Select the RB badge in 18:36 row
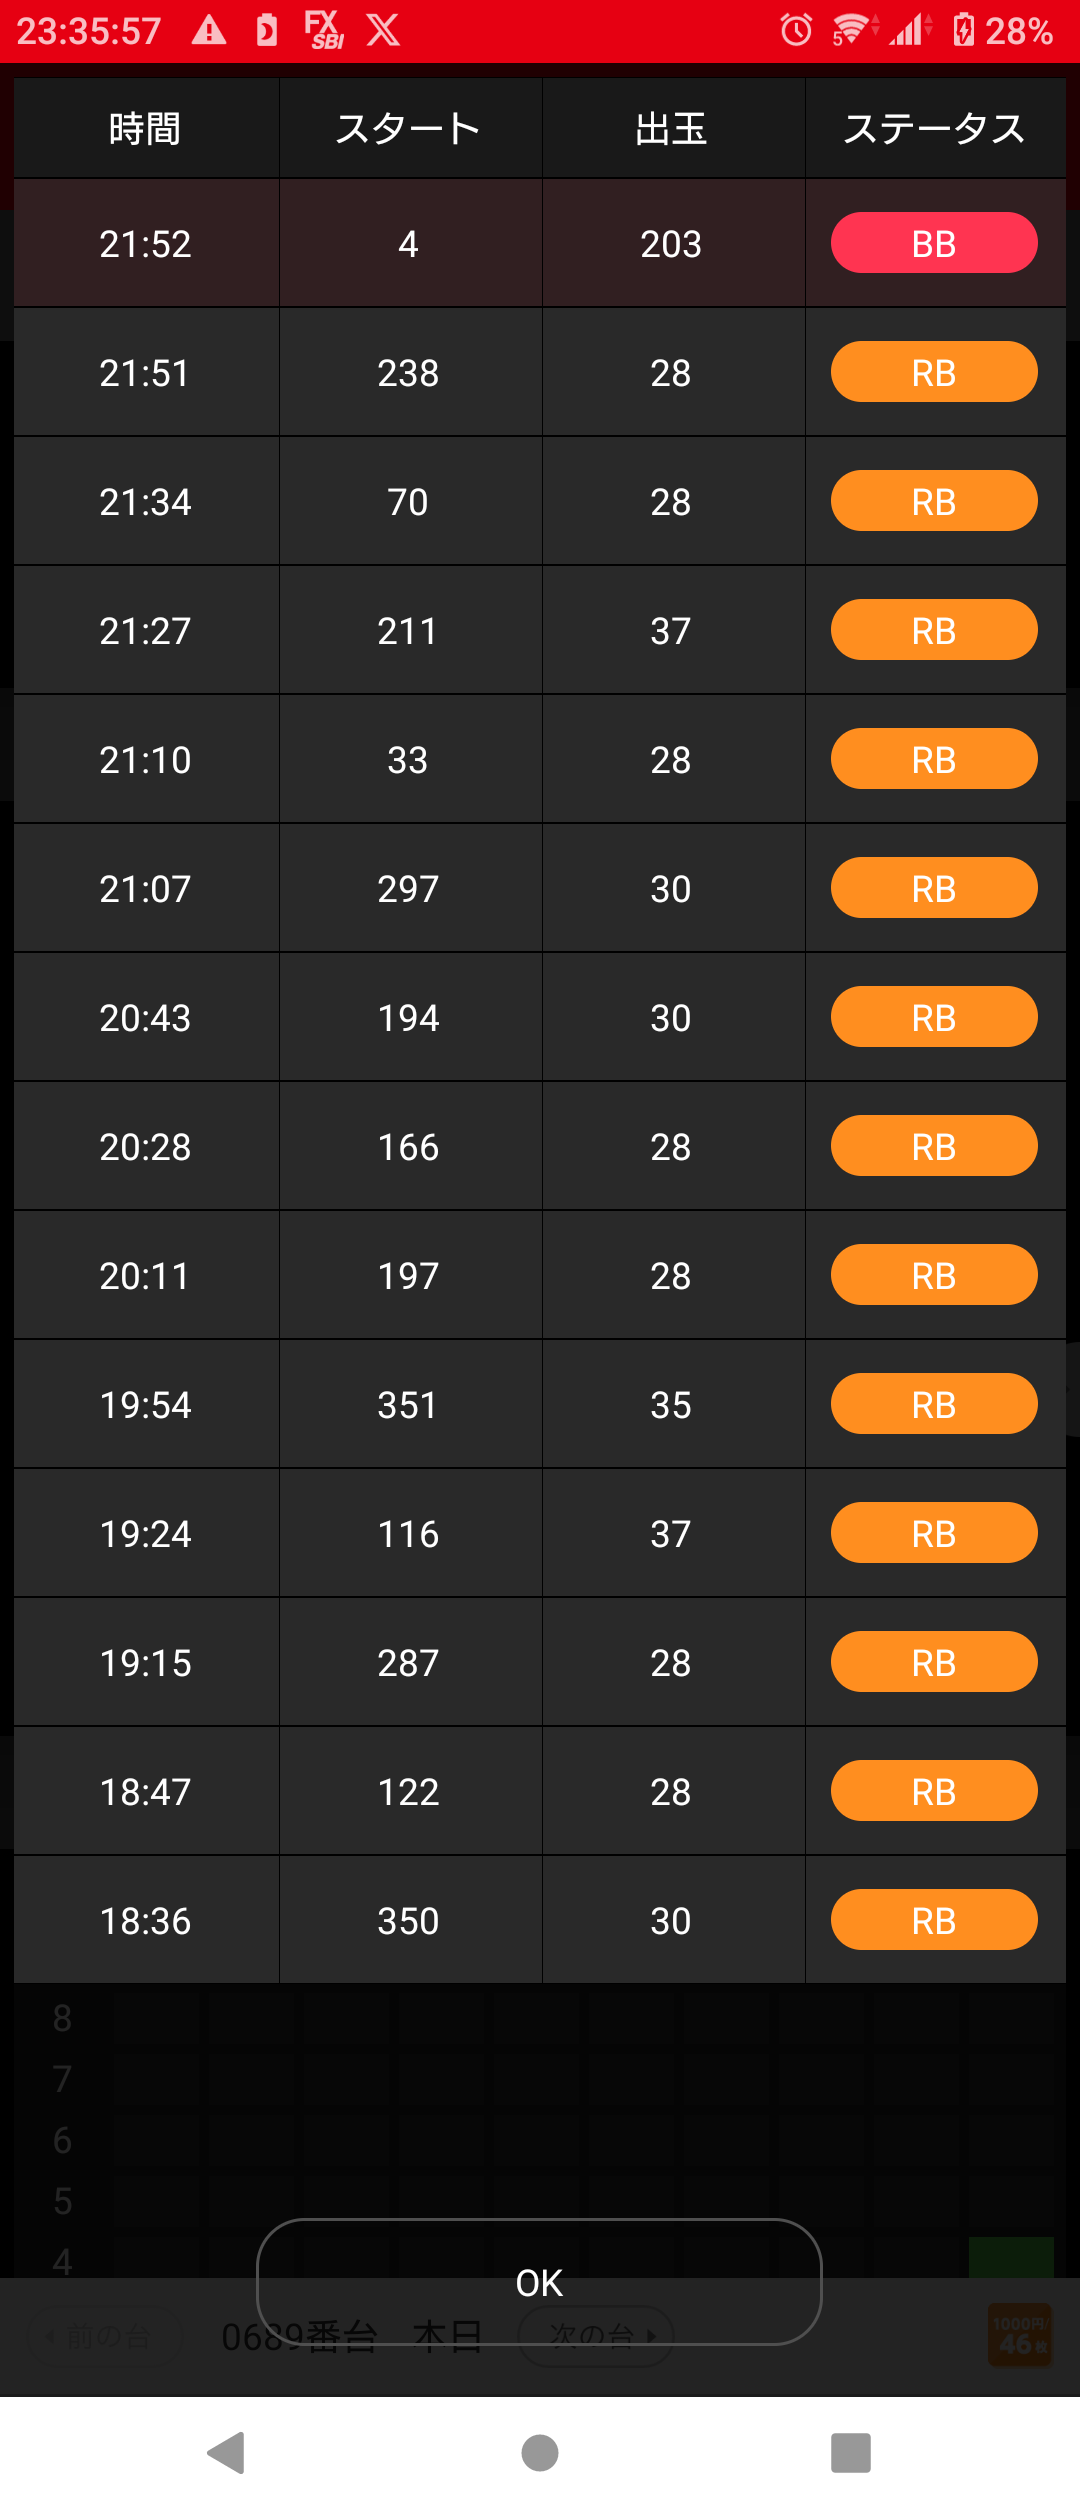The height and width of the screenshot is (2520, 1080). pos(934,1920)
